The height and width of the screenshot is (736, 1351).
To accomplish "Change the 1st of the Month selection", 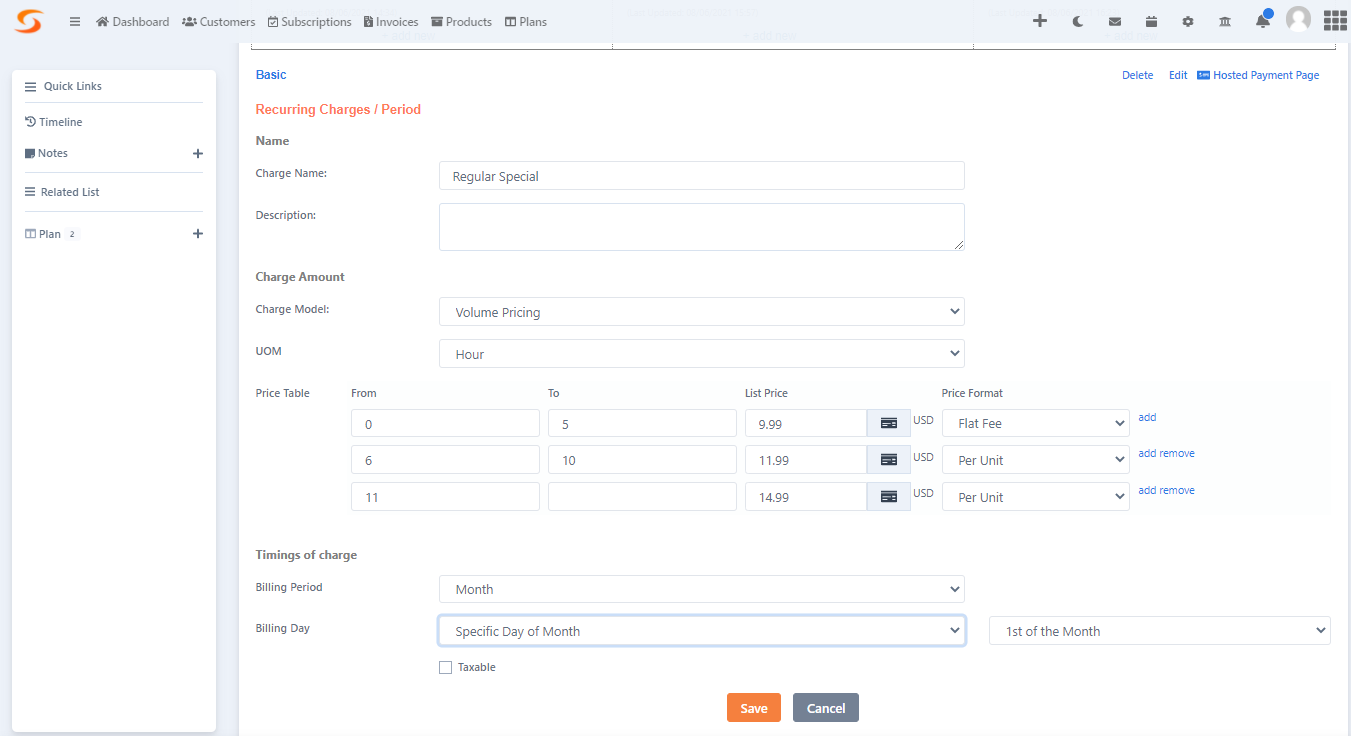I will pos(1159,630).
